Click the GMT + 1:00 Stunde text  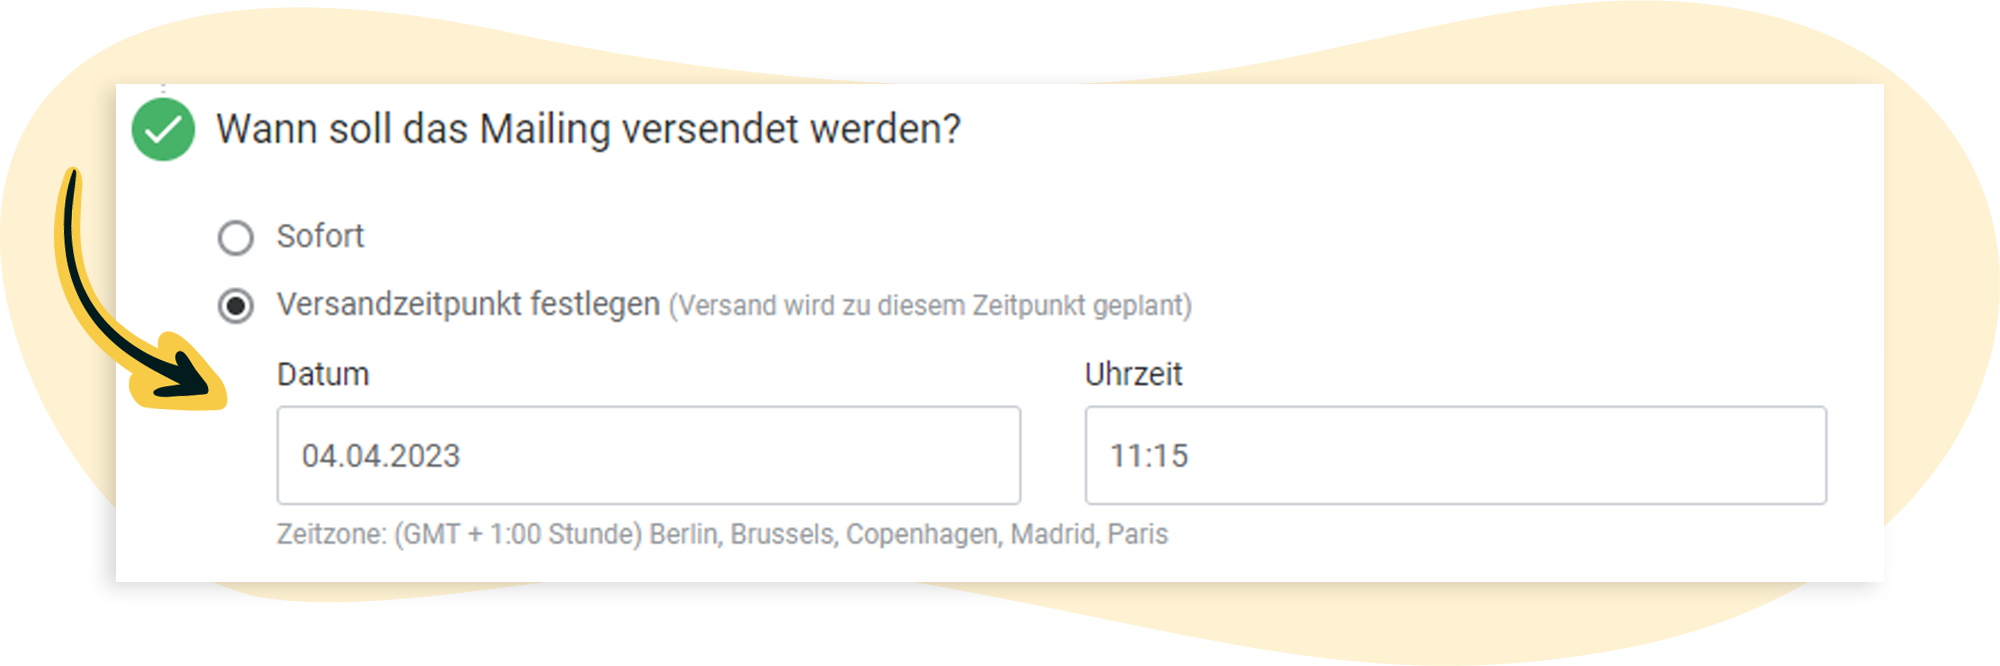(x=518, y=534)
